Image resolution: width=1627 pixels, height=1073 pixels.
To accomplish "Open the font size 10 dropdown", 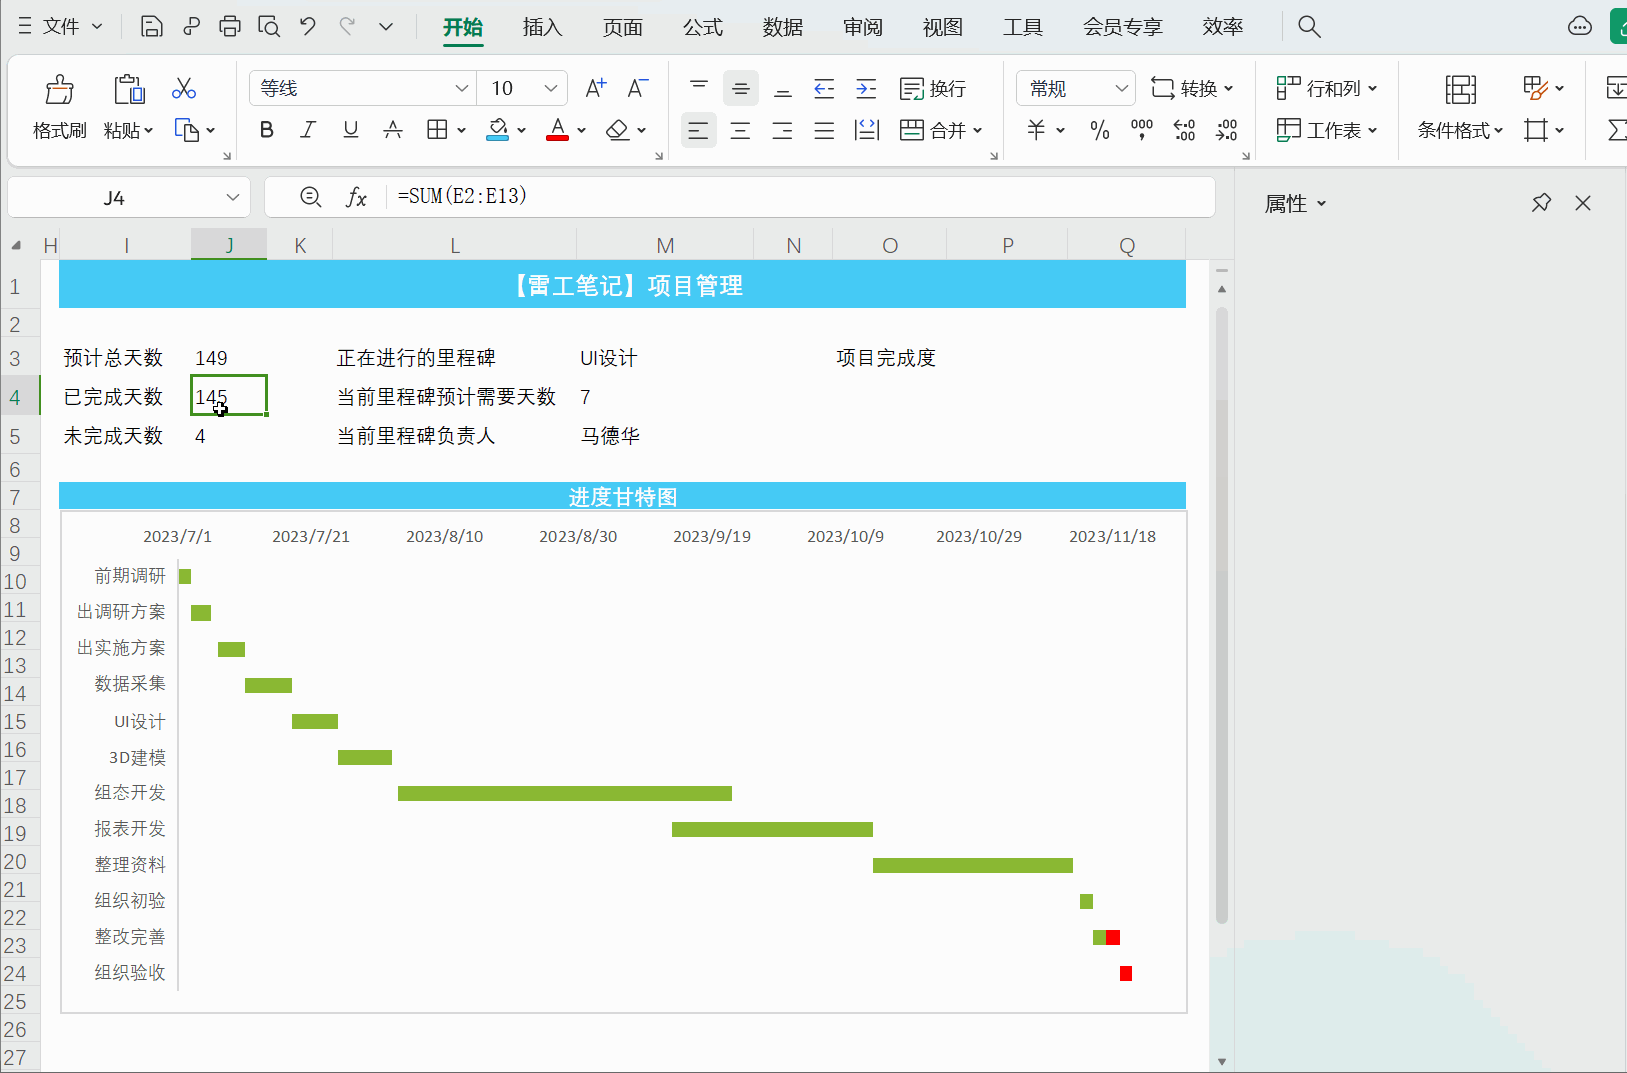I will 551,88.
